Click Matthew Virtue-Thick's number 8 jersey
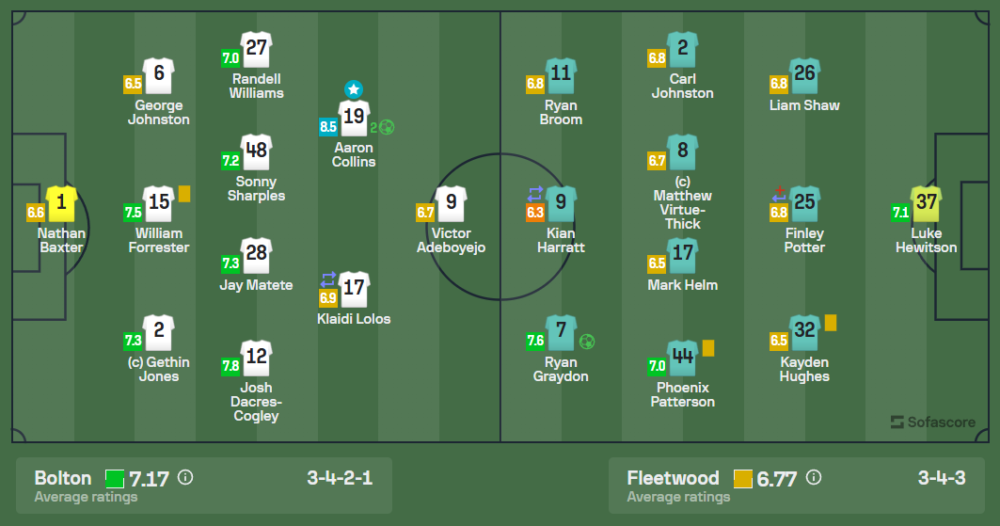 click(683, 152)
